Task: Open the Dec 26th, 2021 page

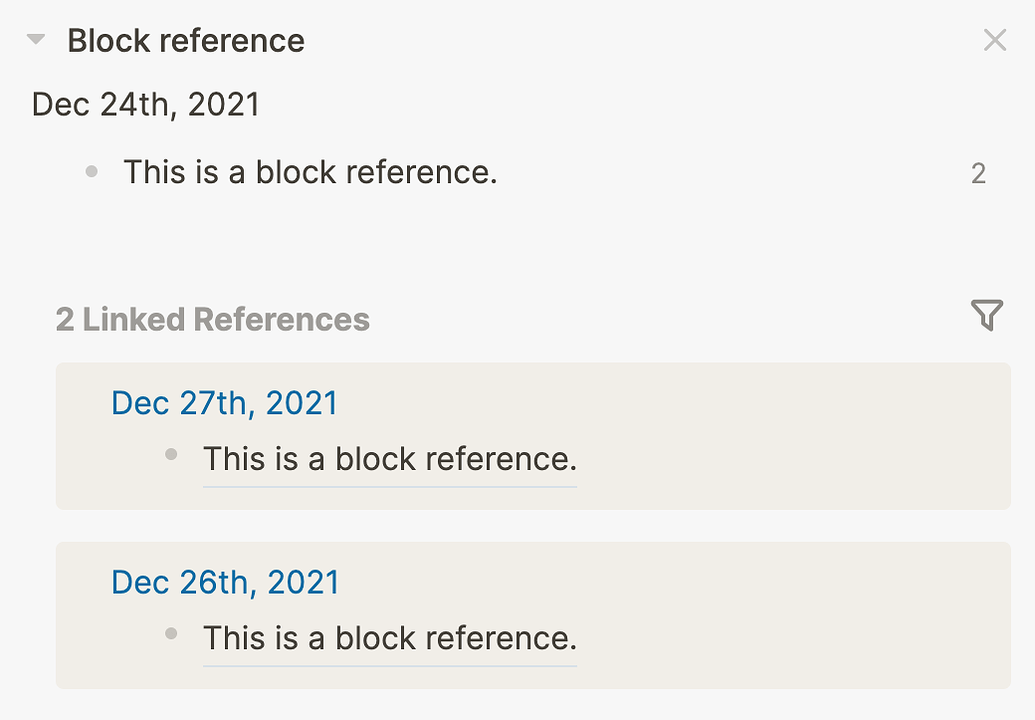Action: 224,582
